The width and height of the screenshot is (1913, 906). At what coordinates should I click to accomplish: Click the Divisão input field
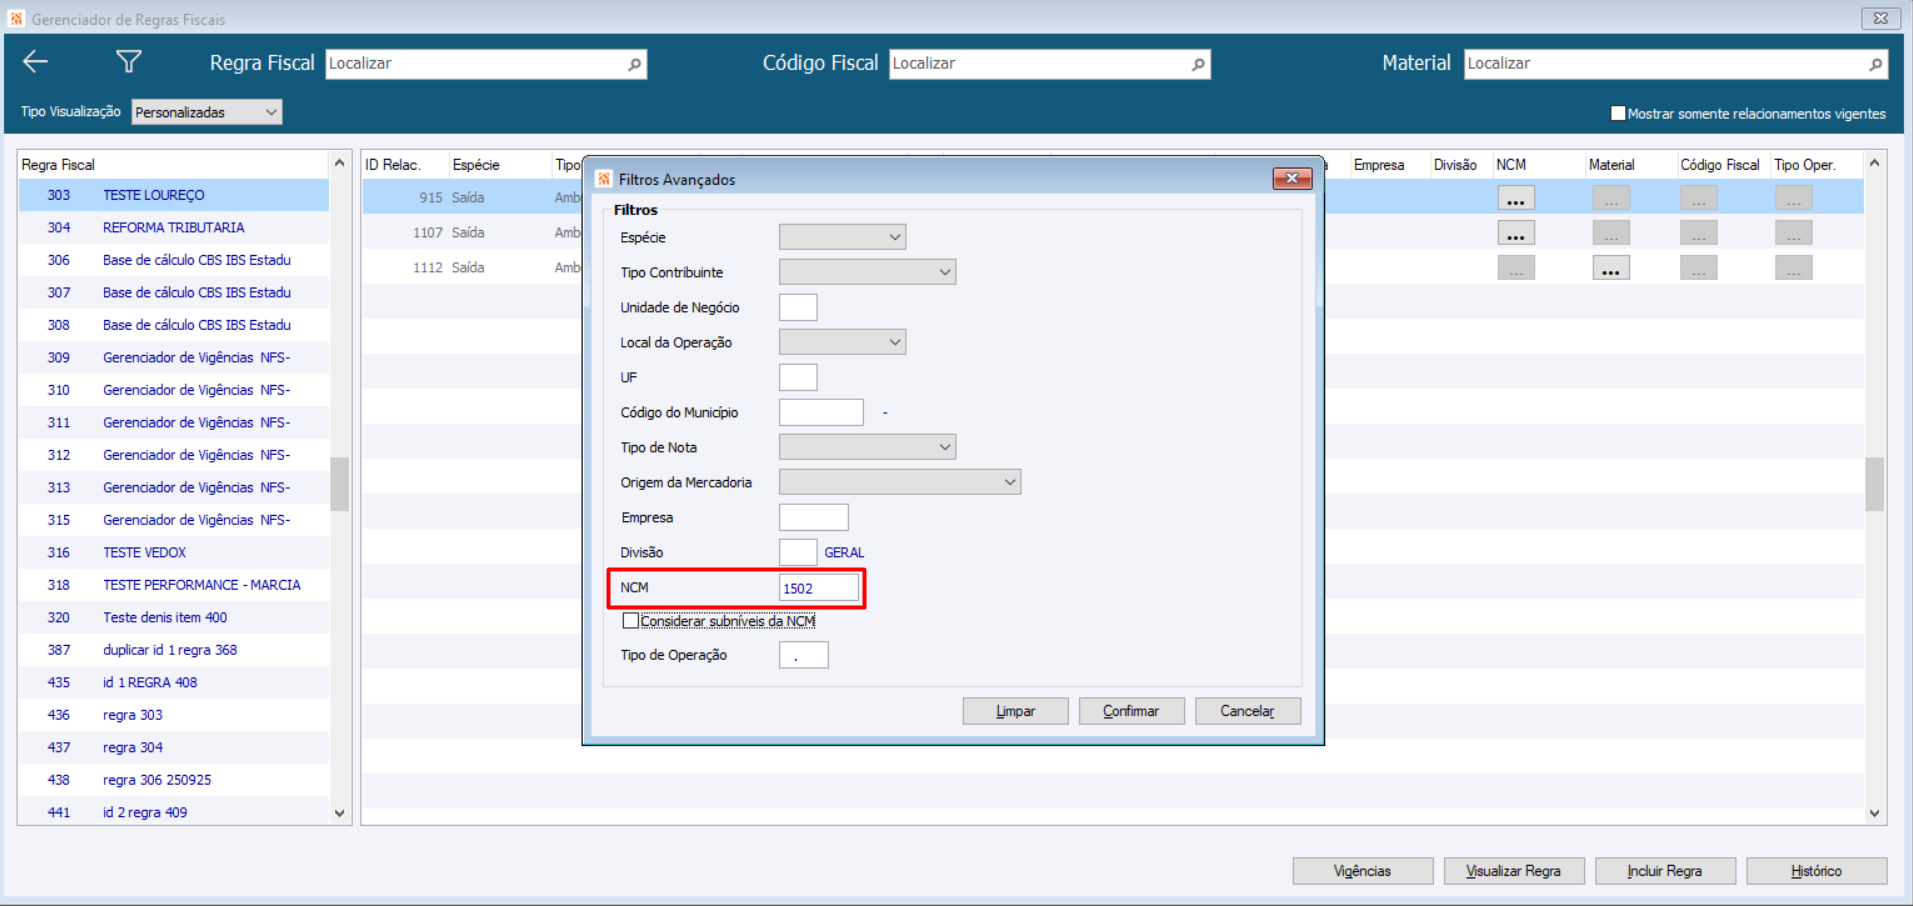tap(798, 552)
